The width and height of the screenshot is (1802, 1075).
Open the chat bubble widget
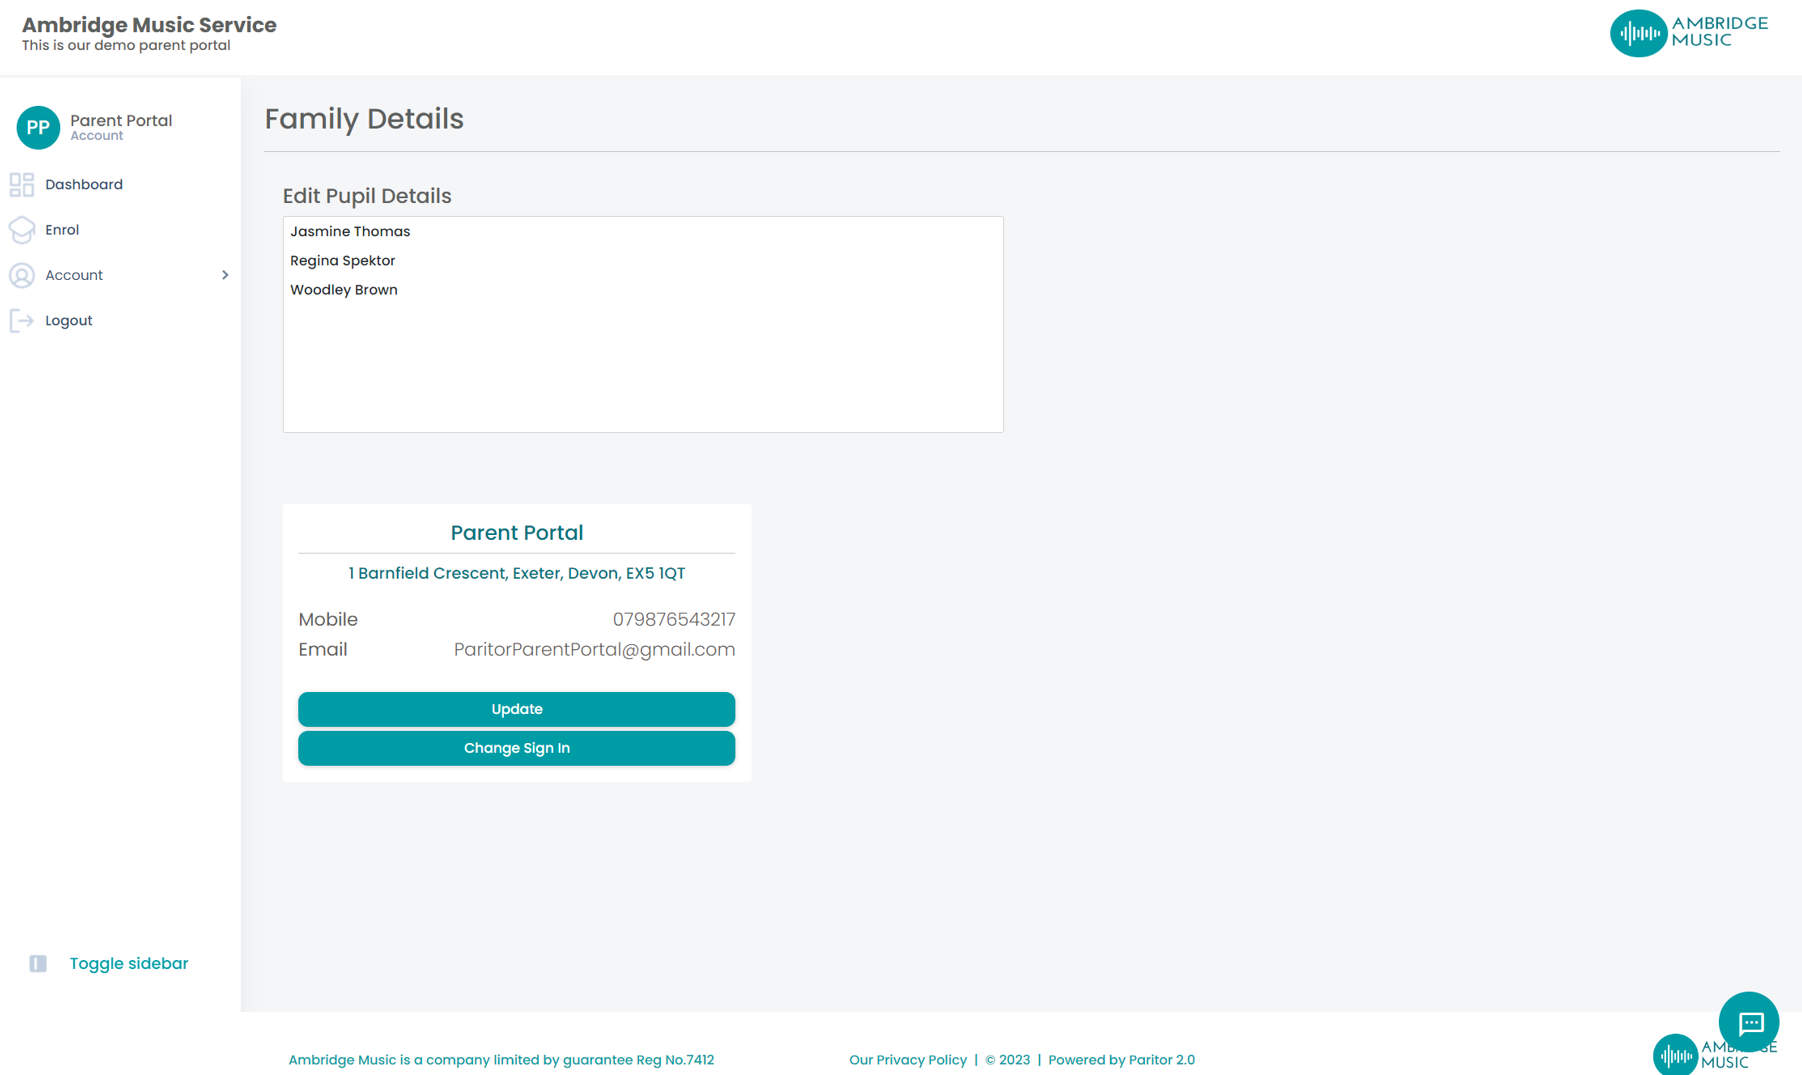click(1749, 1022)
